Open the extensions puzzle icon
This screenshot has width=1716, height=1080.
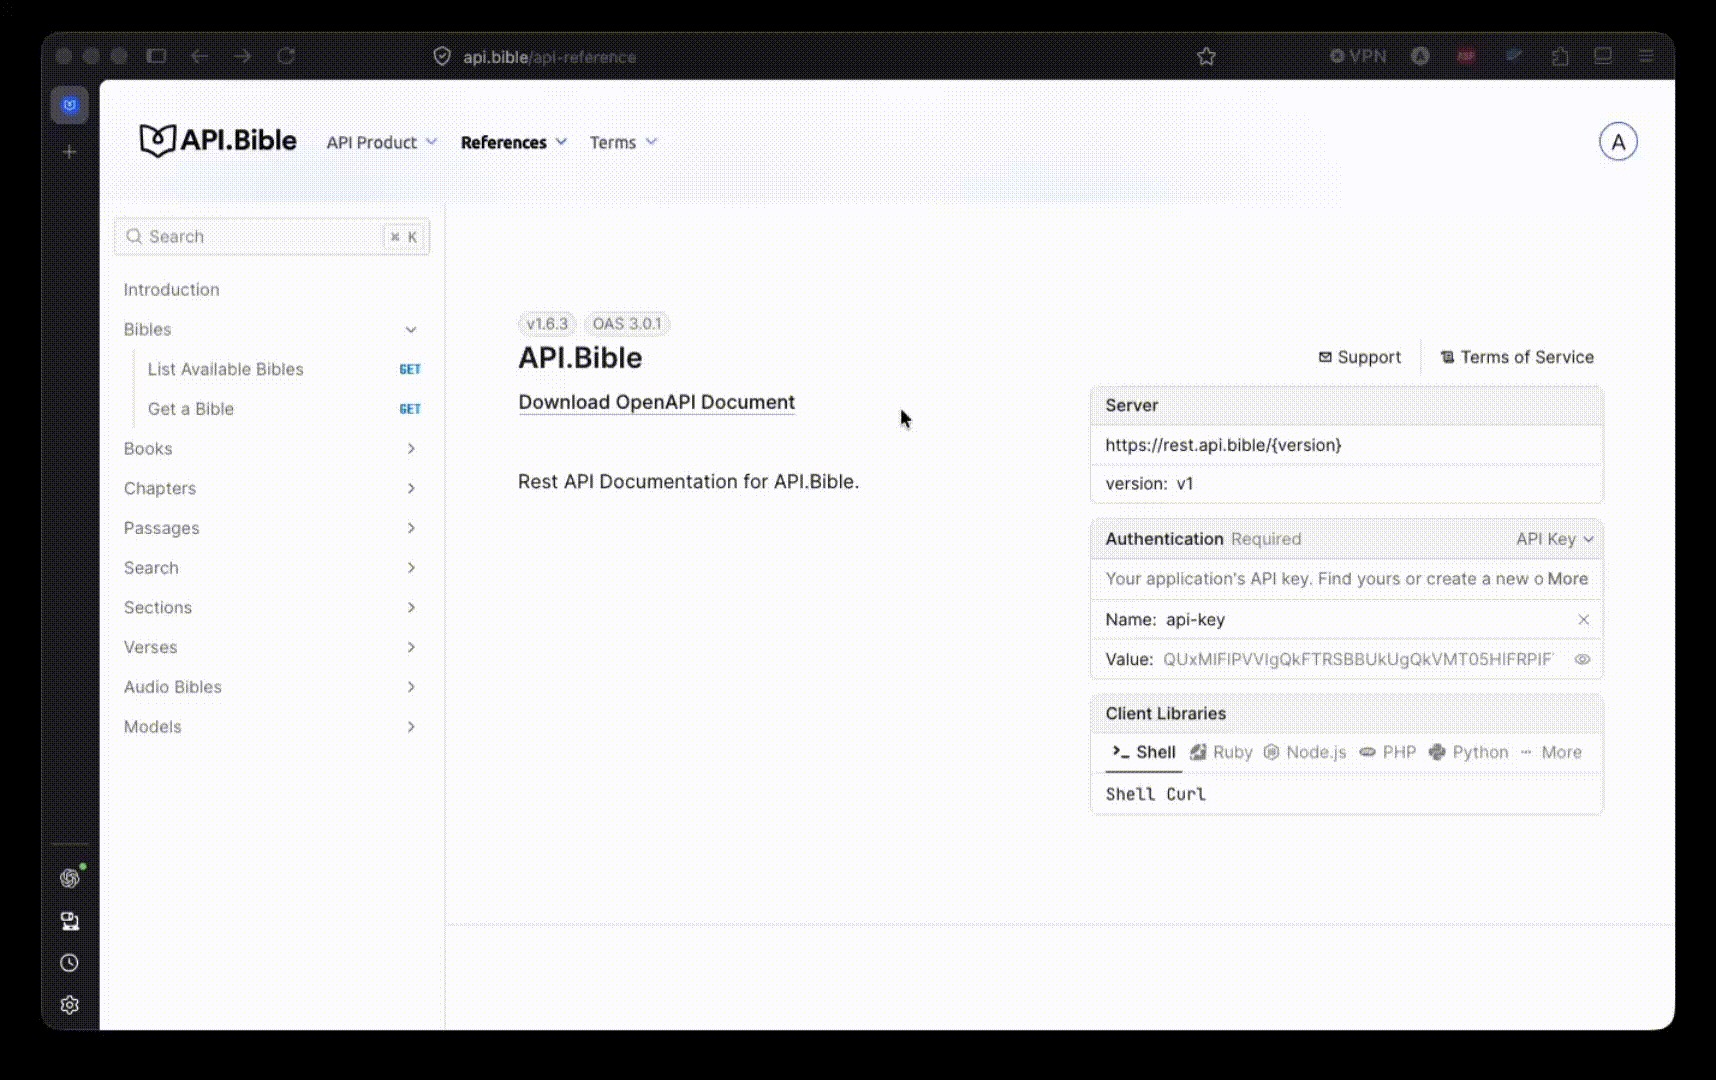(x=1560, y=57)
